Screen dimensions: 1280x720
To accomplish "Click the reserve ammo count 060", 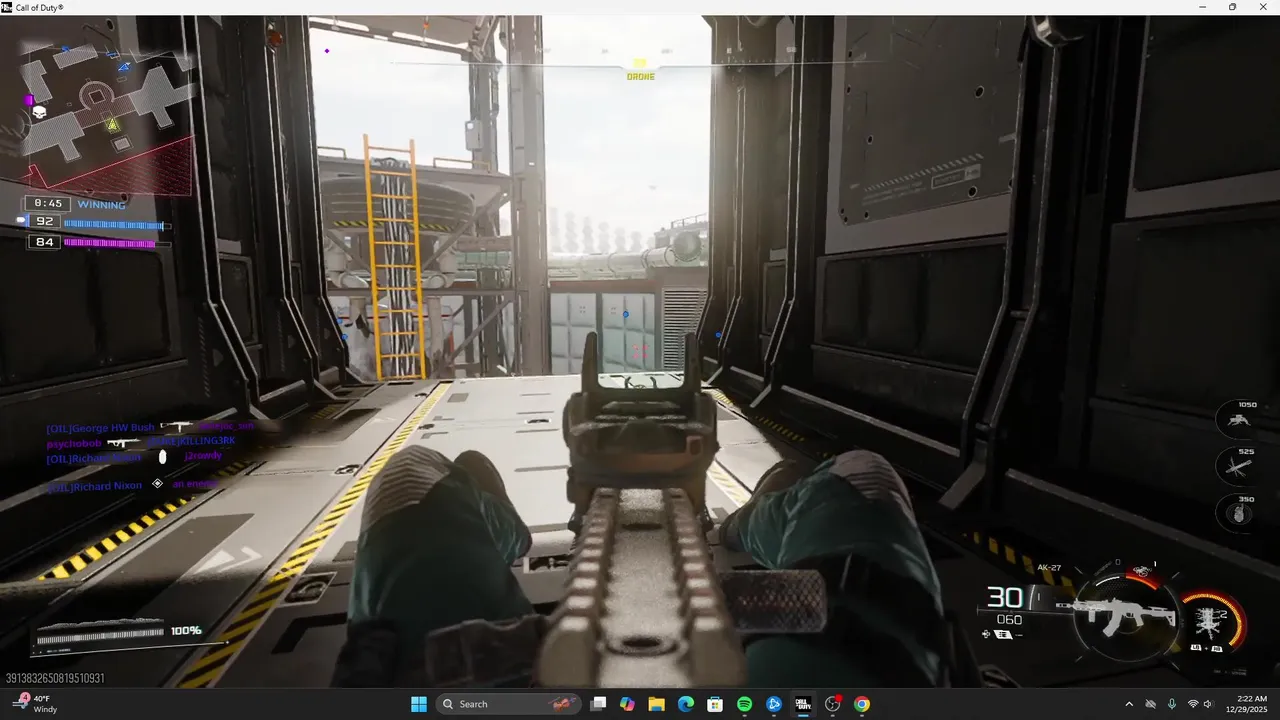I will (1009, 620).
